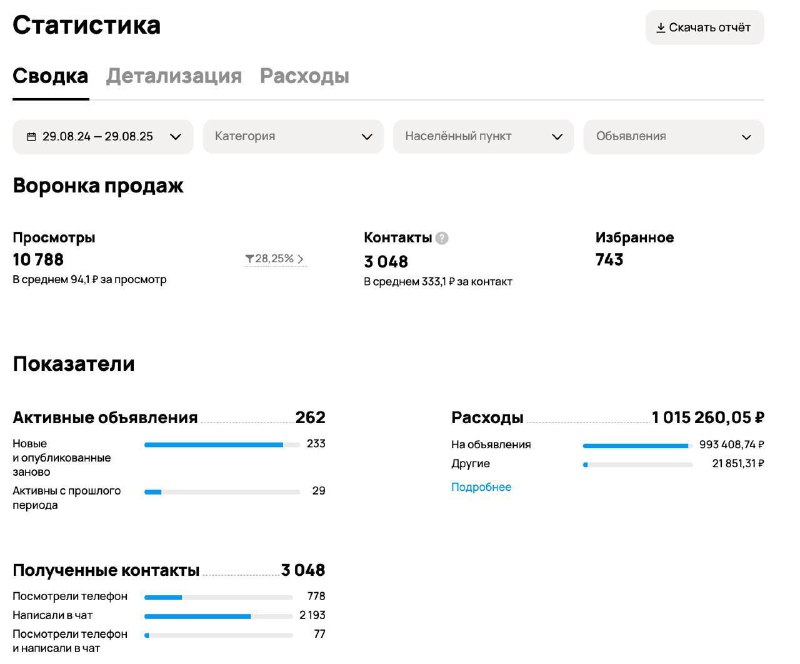Click the Скачать отчёт button
Screen dimensions: 800x664
coord(705,28)
